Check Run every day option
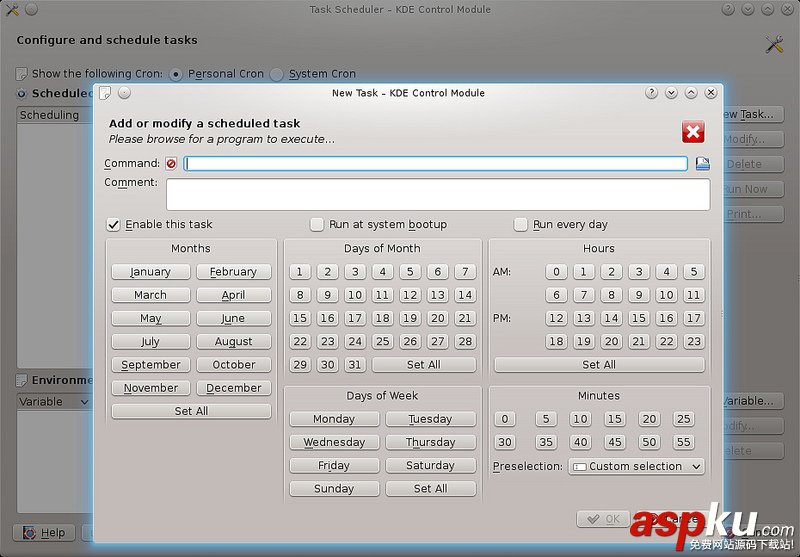 520,224
